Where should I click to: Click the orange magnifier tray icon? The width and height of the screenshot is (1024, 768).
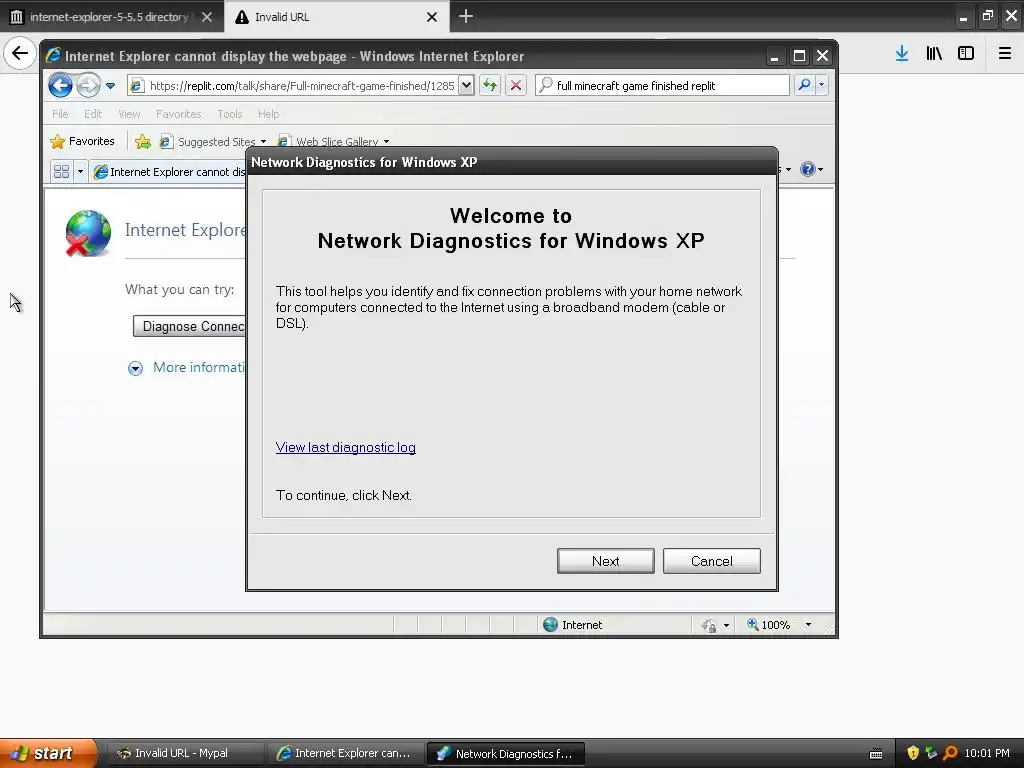pos(950,753)
